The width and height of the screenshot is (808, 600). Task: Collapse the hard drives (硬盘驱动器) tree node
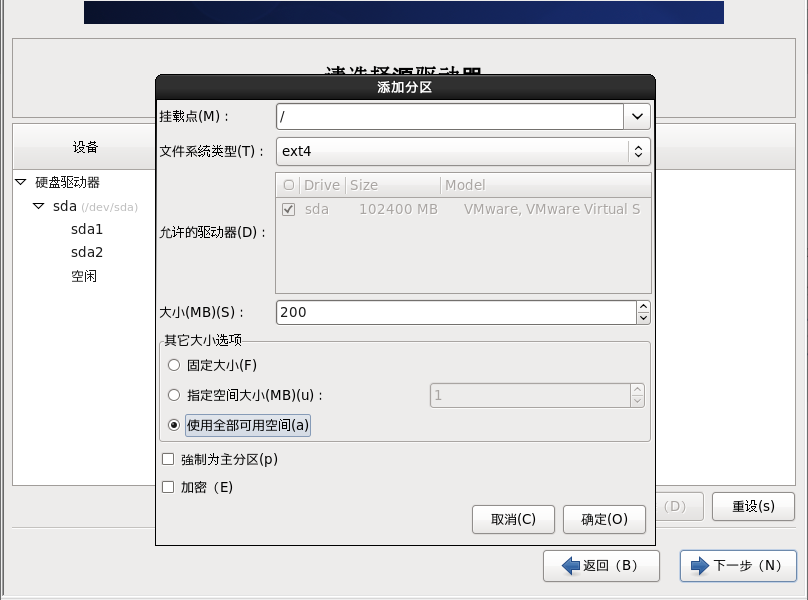(21, 182)
